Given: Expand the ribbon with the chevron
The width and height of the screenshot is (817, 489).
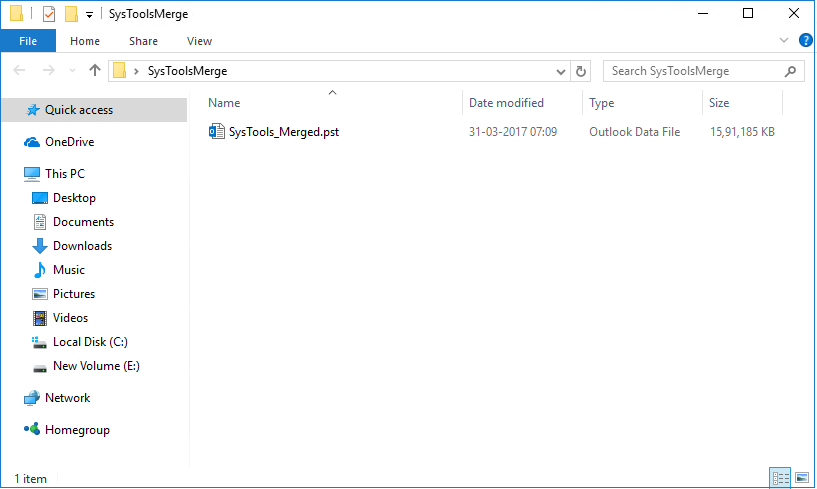Looking at the screenshot, I should click(784, 40).
